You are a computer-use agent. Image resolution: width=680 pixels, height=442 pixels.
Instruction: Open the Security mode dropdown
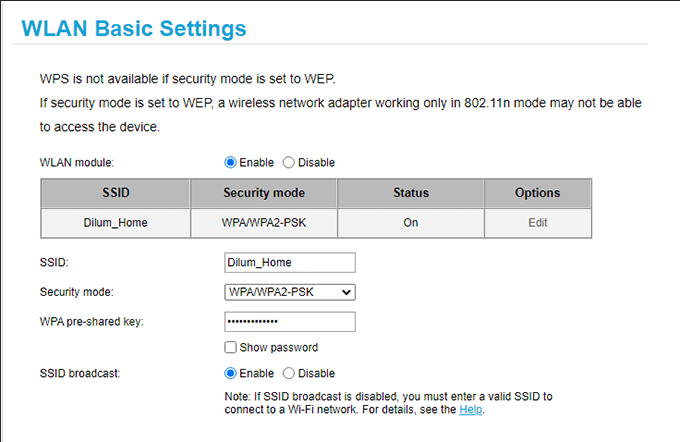(x=290, y=292)
